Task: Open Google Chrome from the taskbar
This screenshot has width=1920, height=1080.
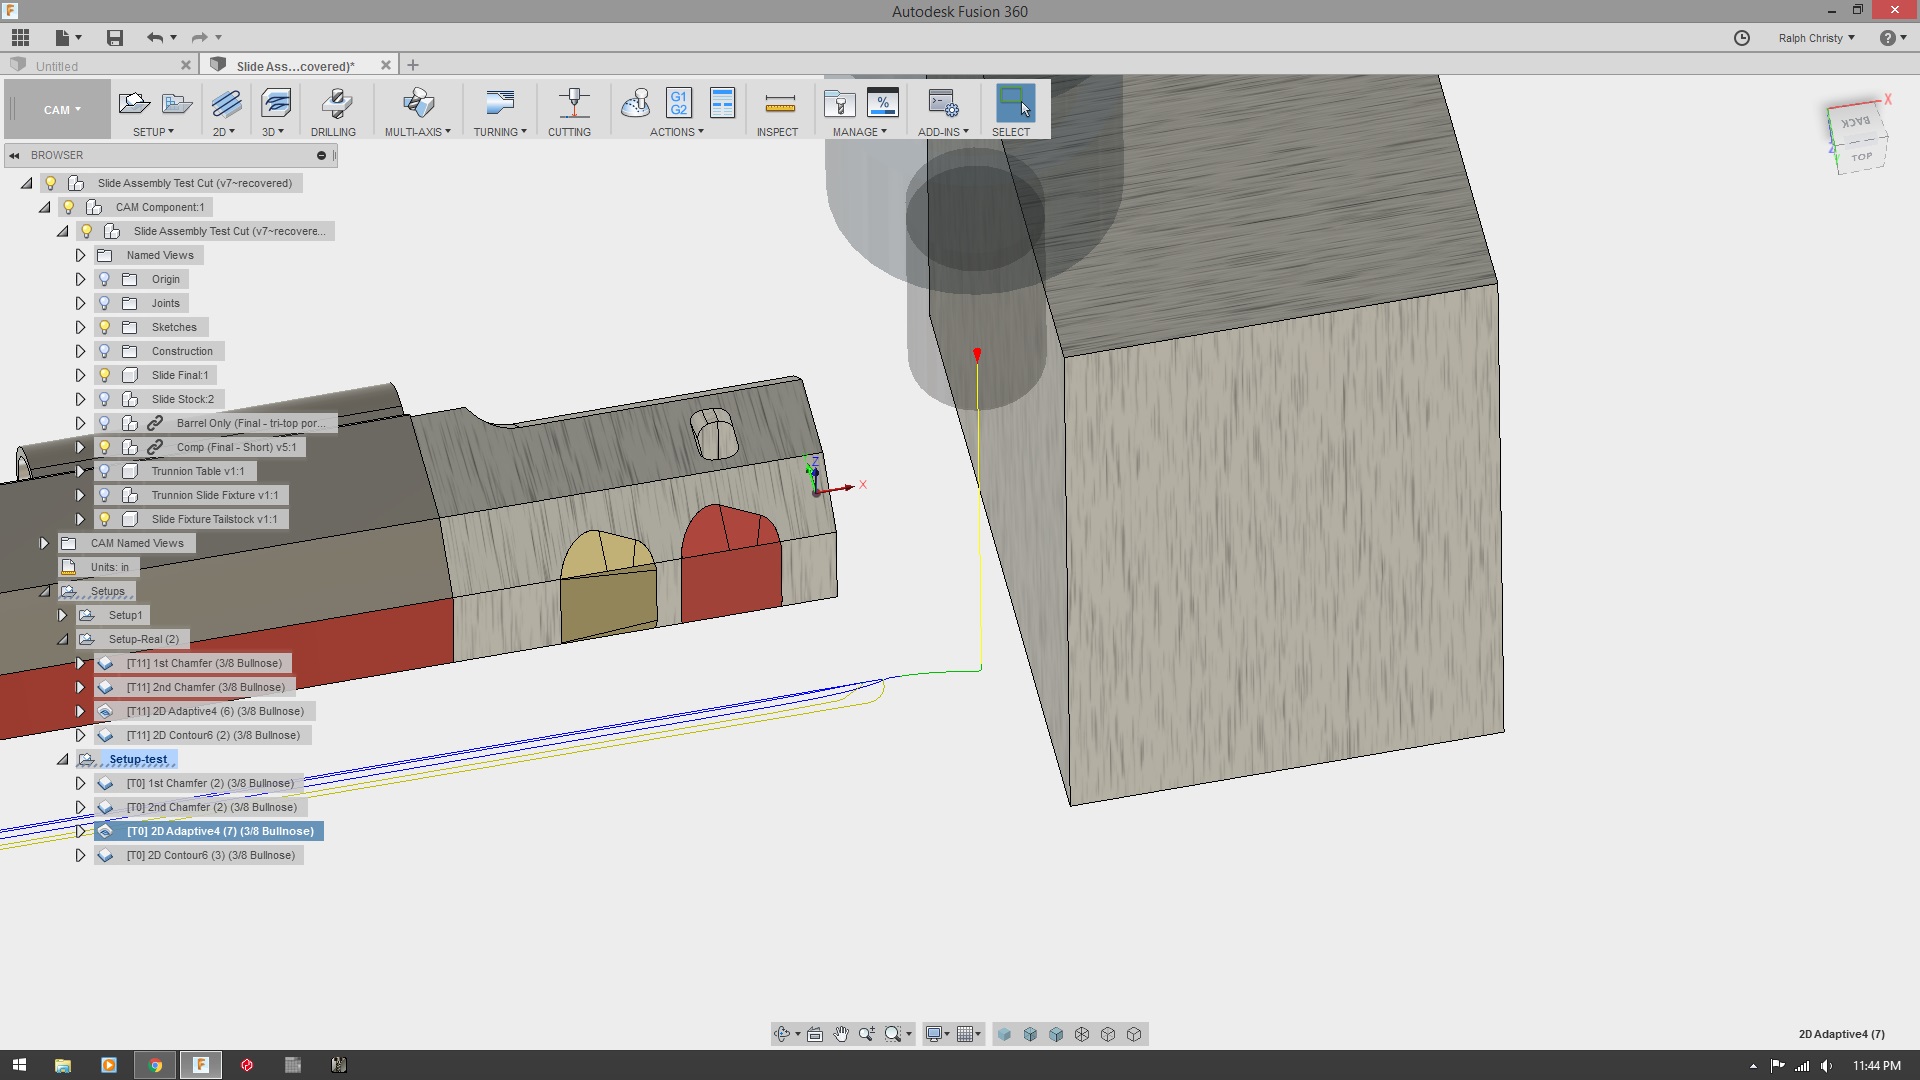Action: coord(155,1064)
